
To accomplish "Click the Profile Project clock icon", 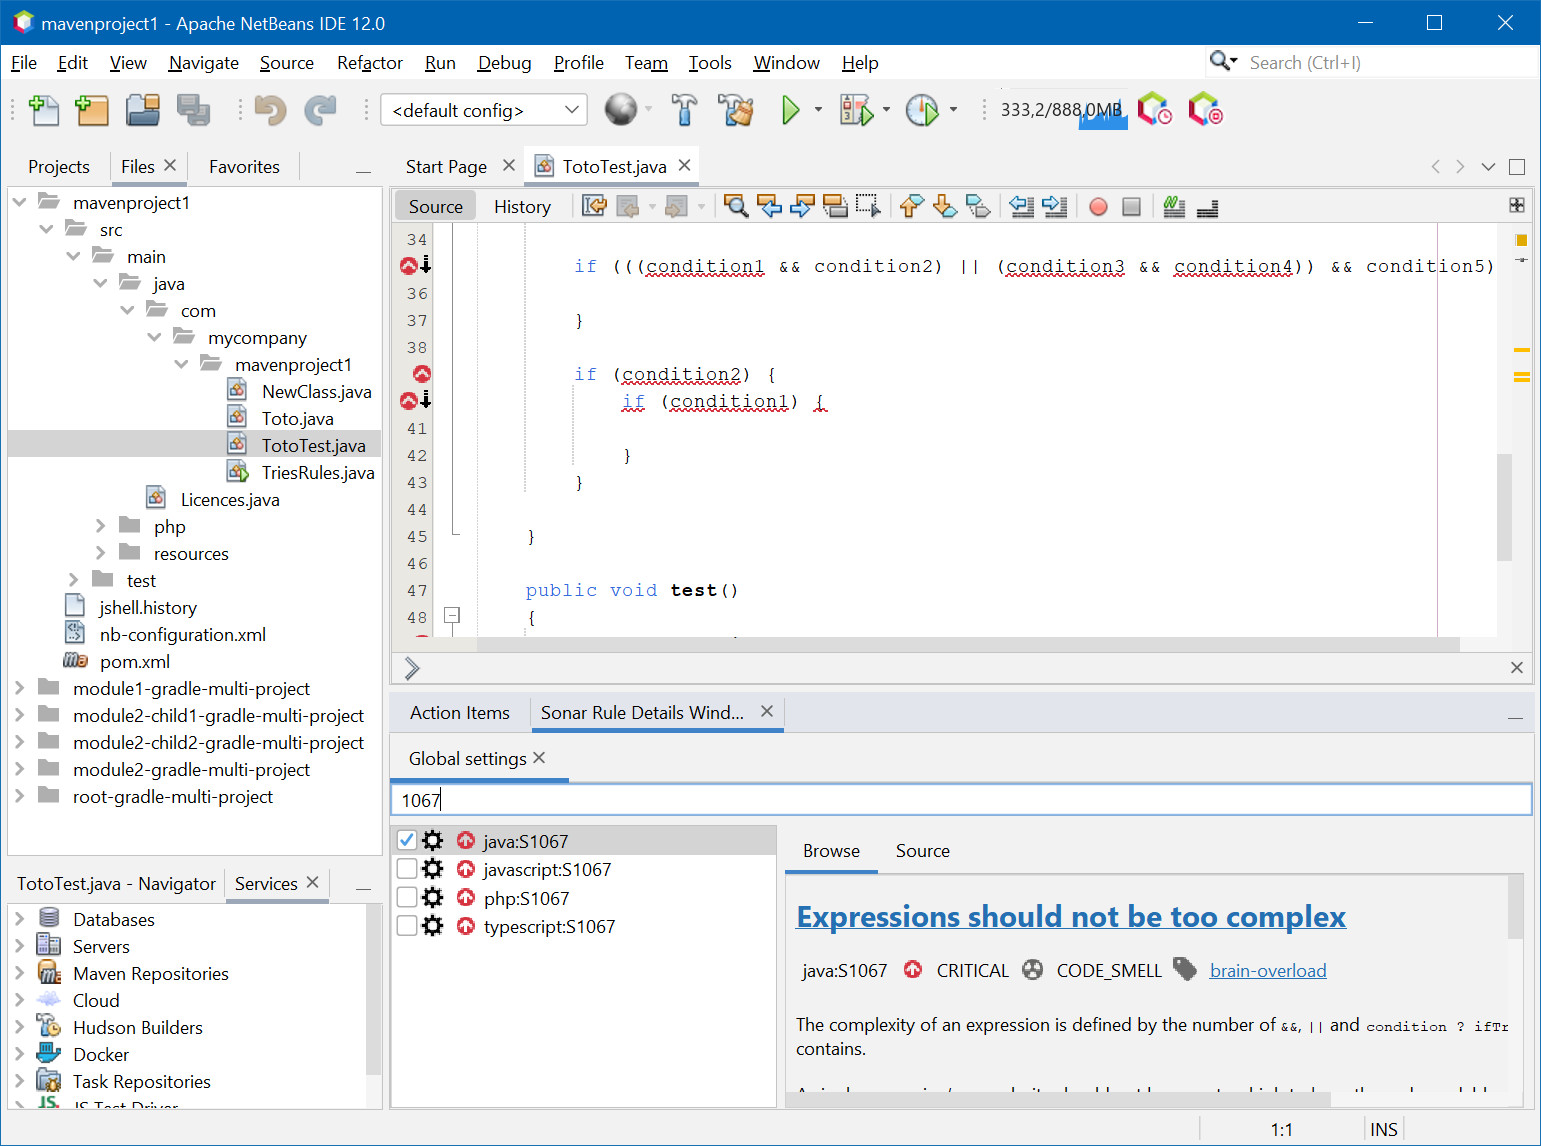I will tap(921, 110).
